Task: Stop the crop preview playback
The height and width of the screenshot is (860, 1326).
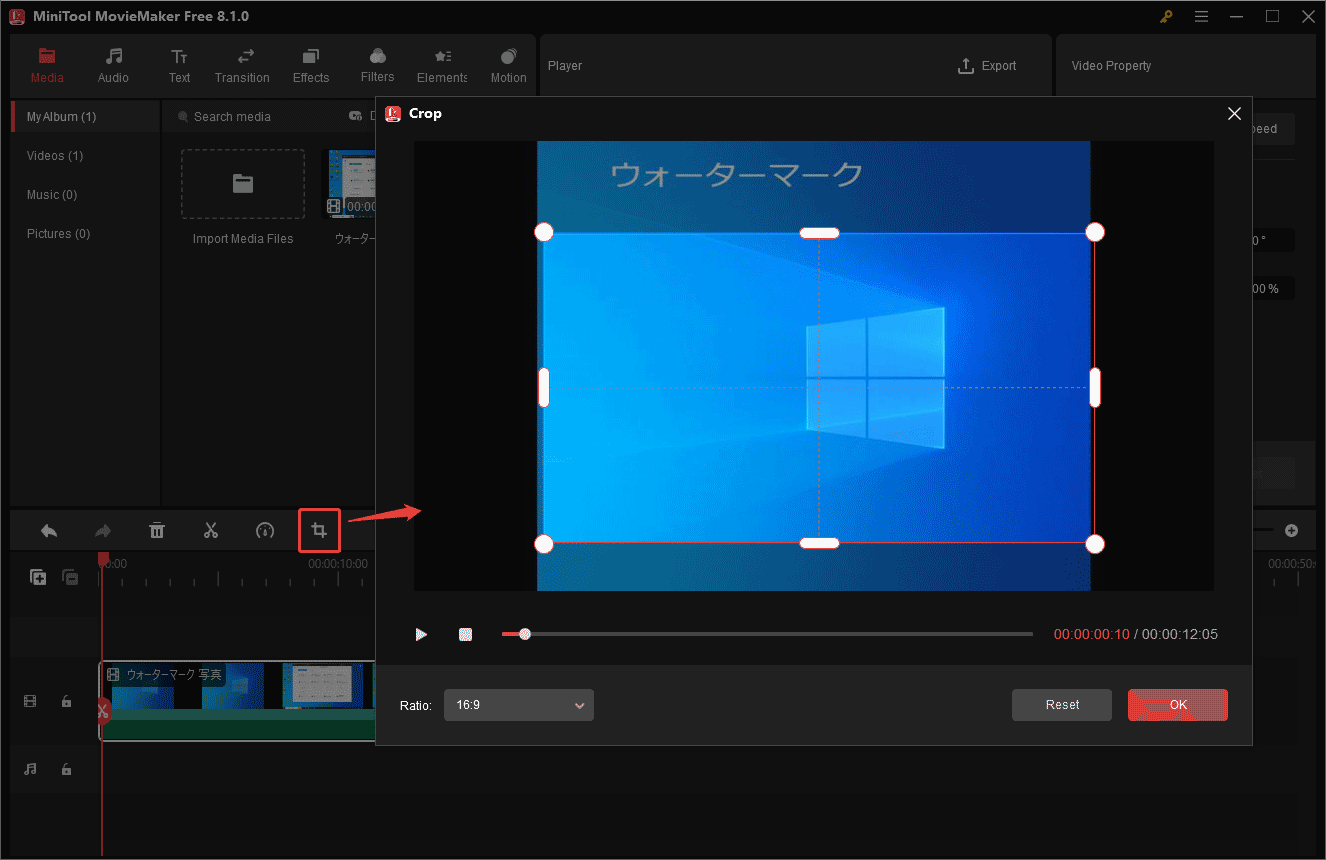Action: point(465,634)
